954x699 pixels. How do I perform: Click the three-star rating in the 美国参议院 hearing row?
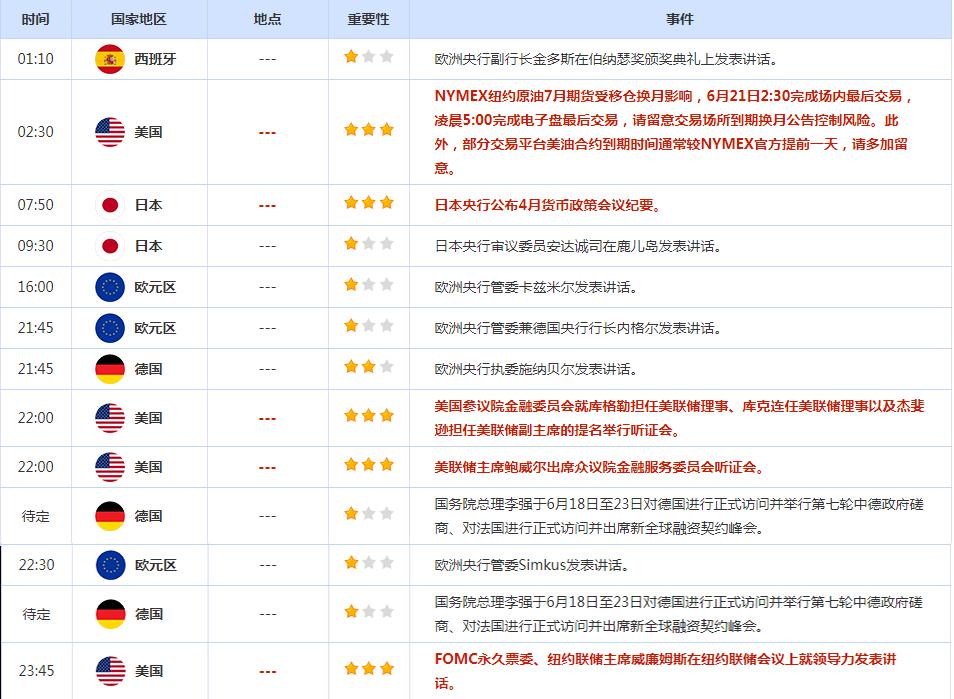click(369, 415)
